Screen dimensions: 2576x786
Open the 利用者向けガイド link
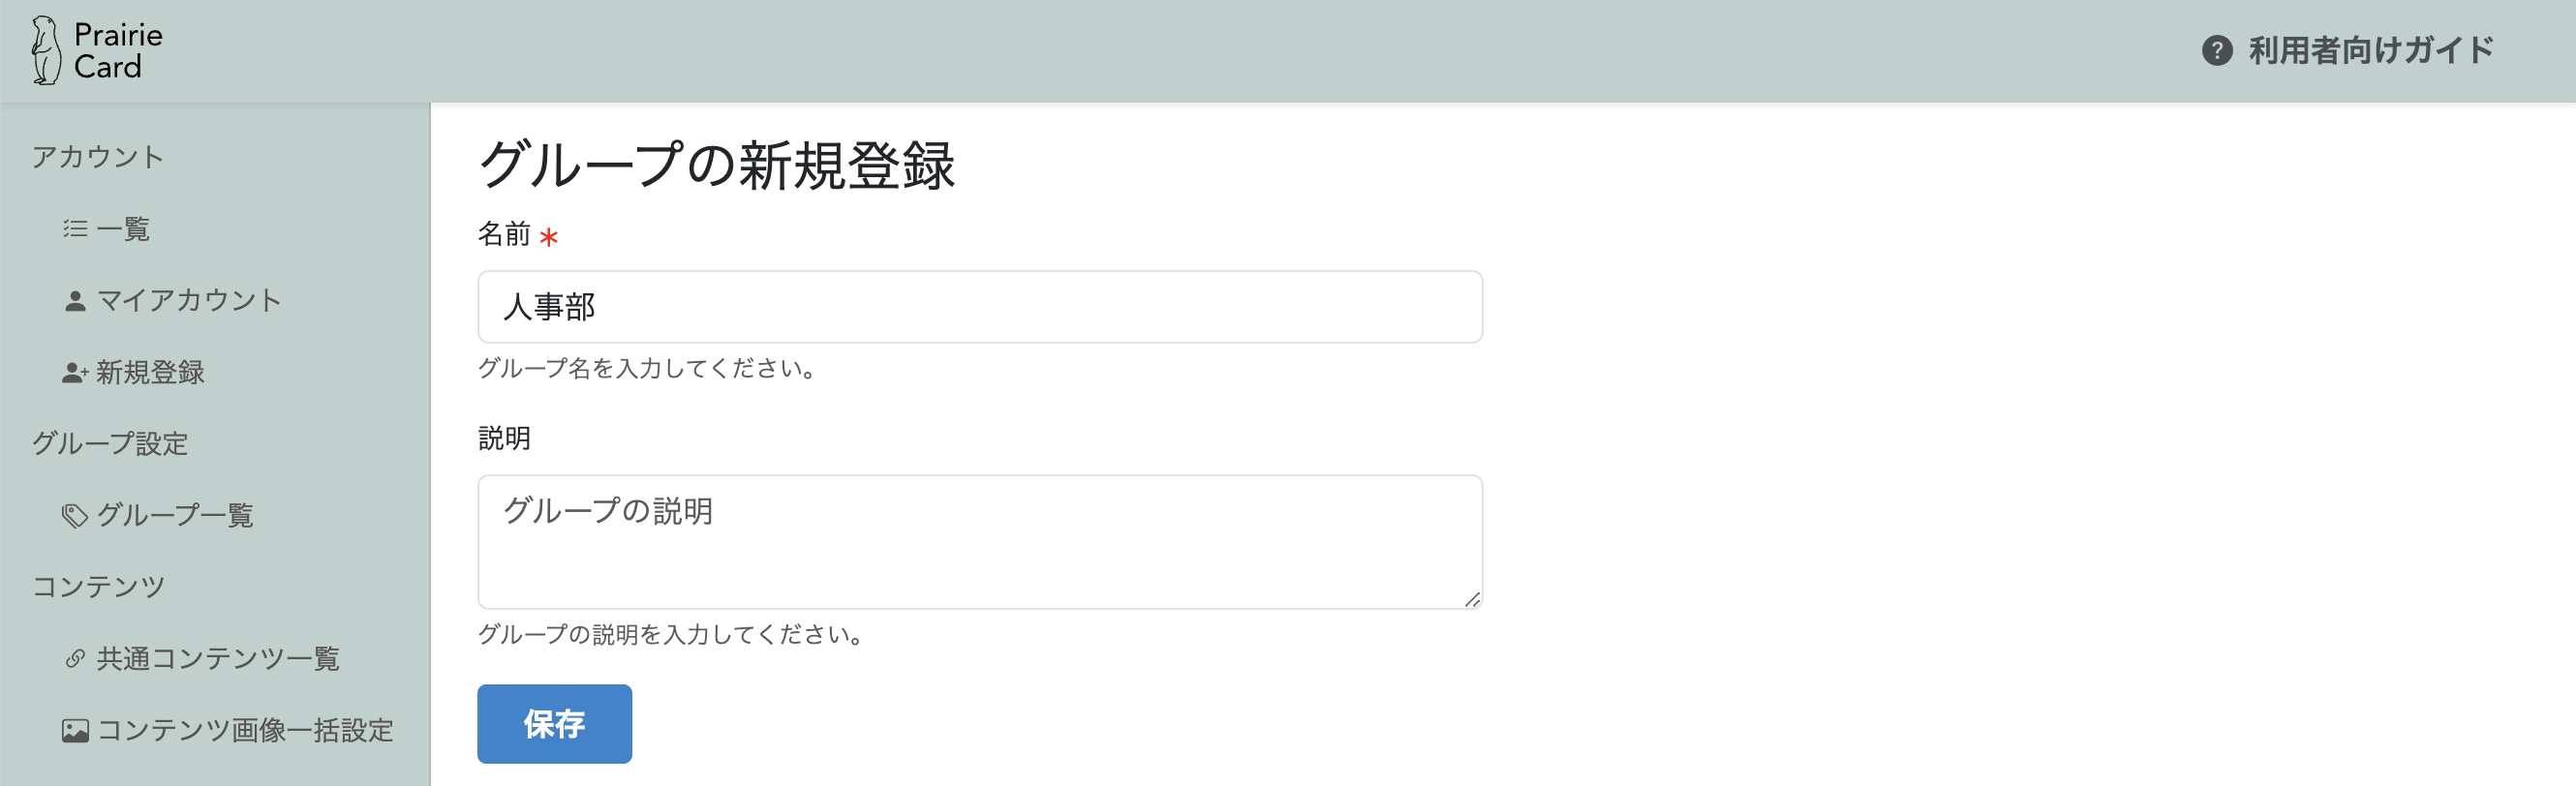[2370, 50]
